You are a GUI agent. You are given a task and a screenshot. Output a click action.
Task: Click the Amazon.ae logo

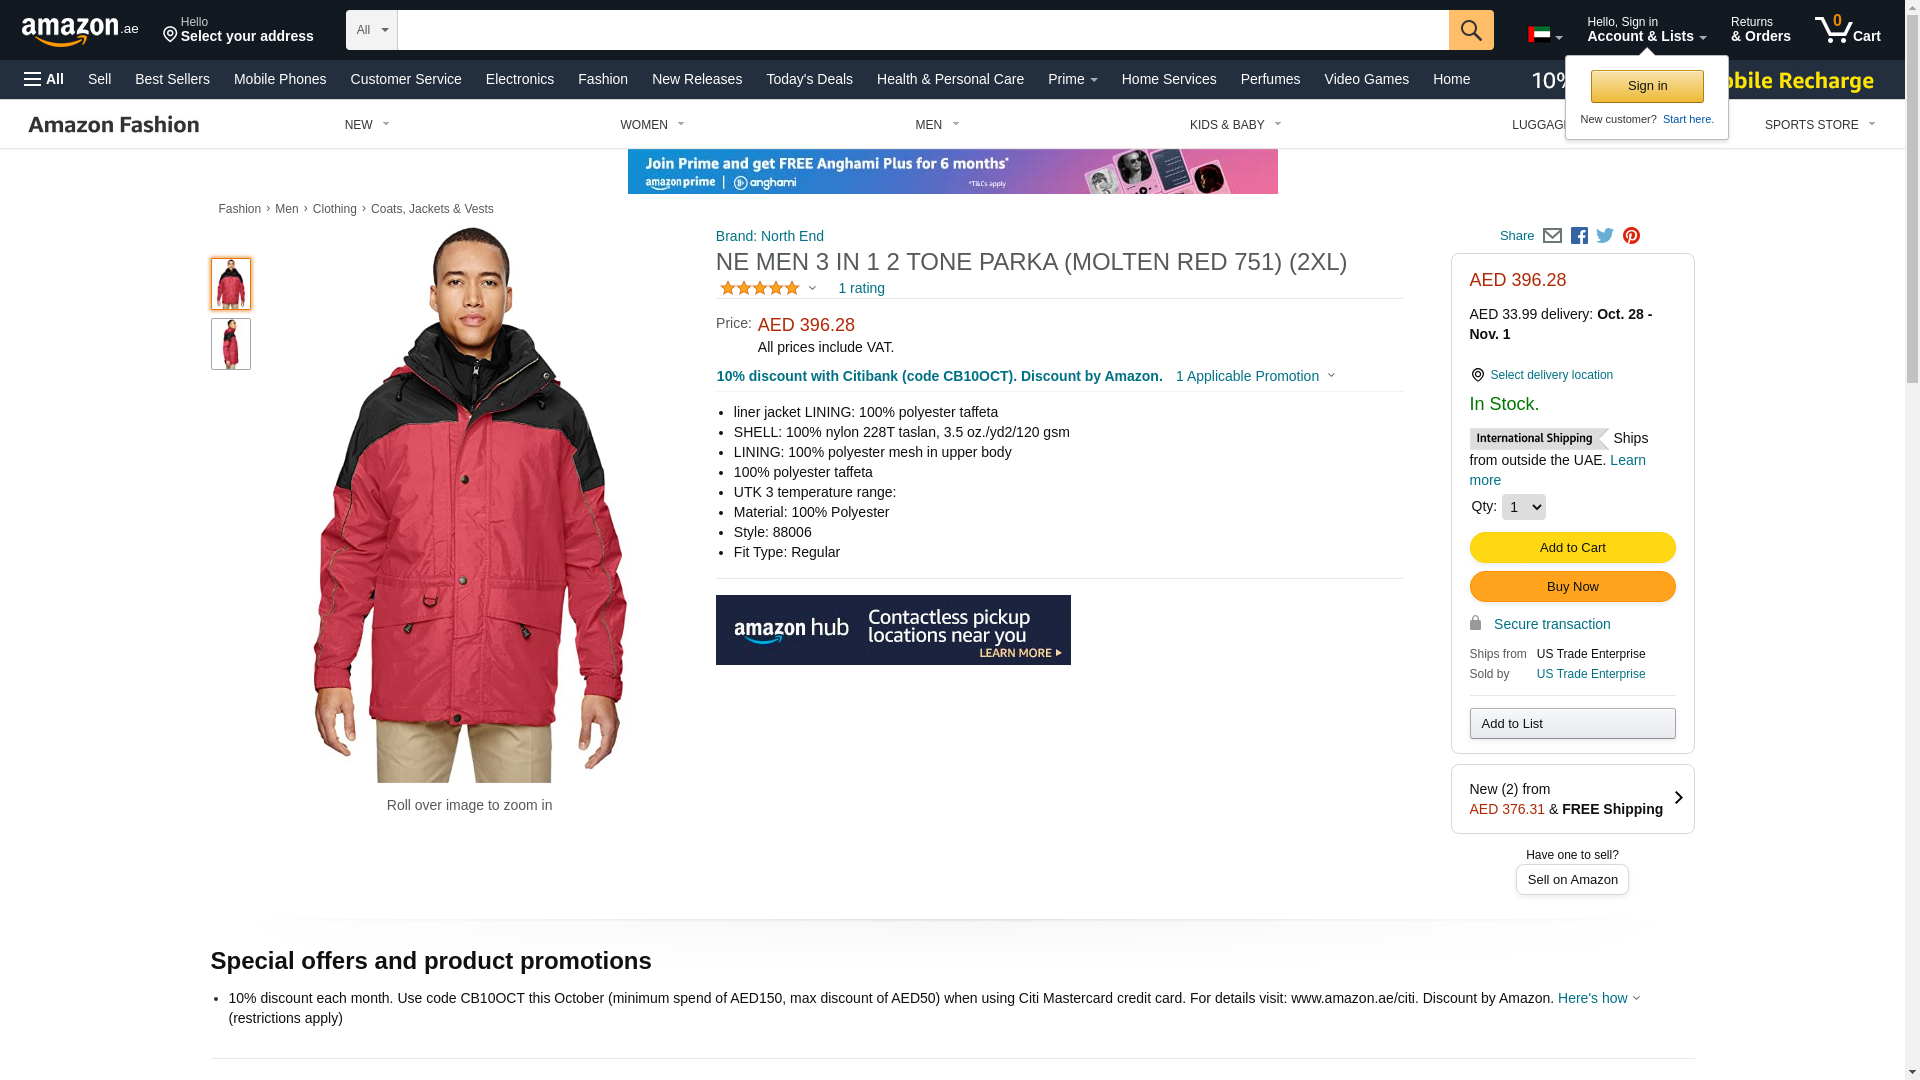coord(80,31)
